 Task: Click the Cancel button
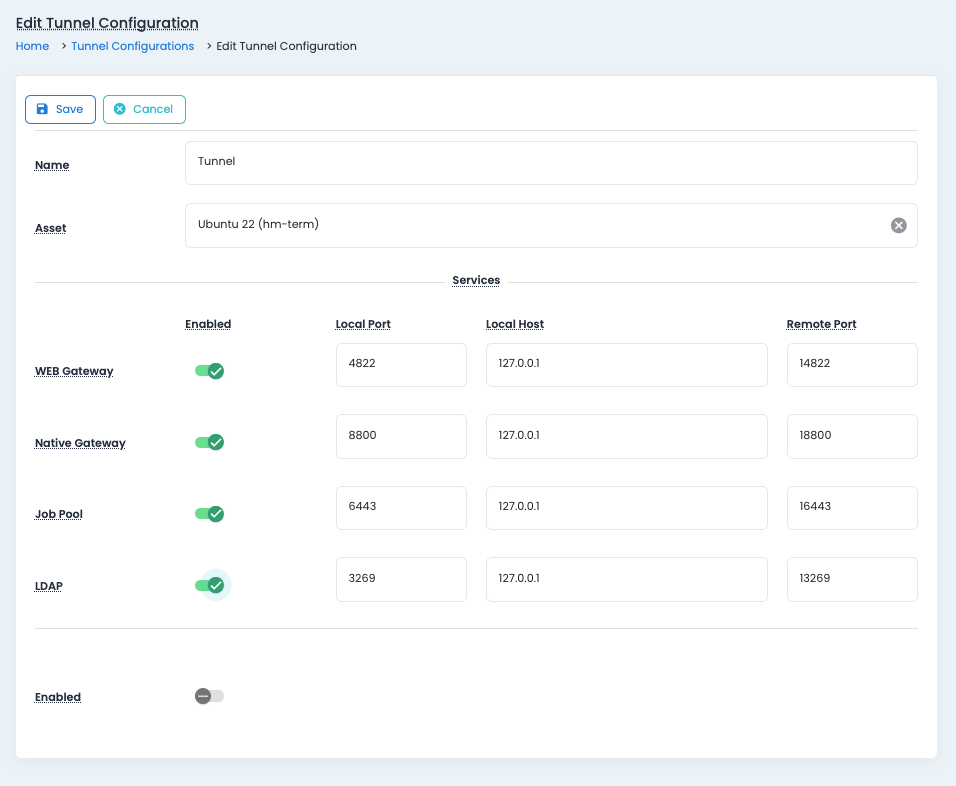144,109
